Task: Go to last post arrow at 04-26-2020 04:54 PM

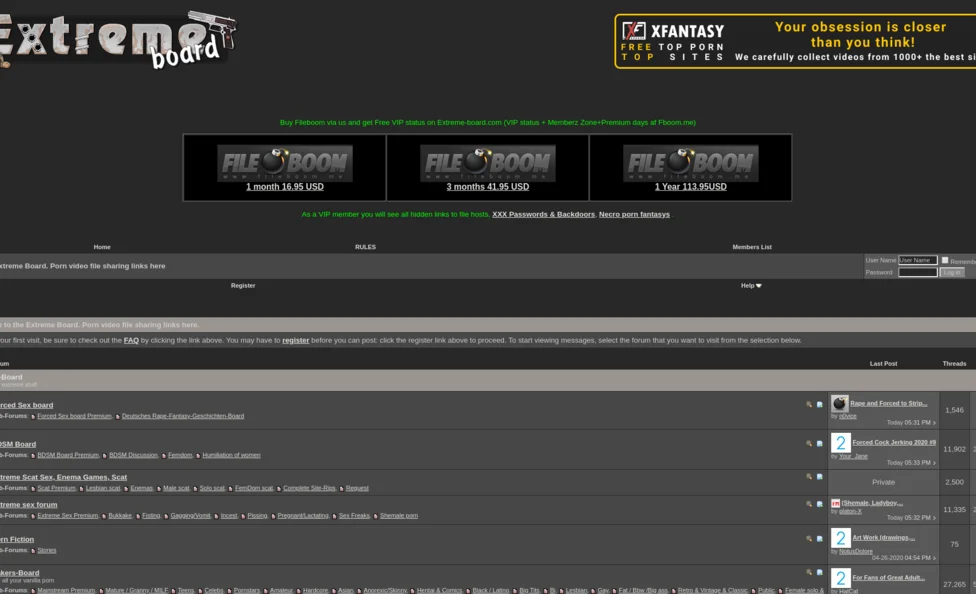Action: (934, 558)
